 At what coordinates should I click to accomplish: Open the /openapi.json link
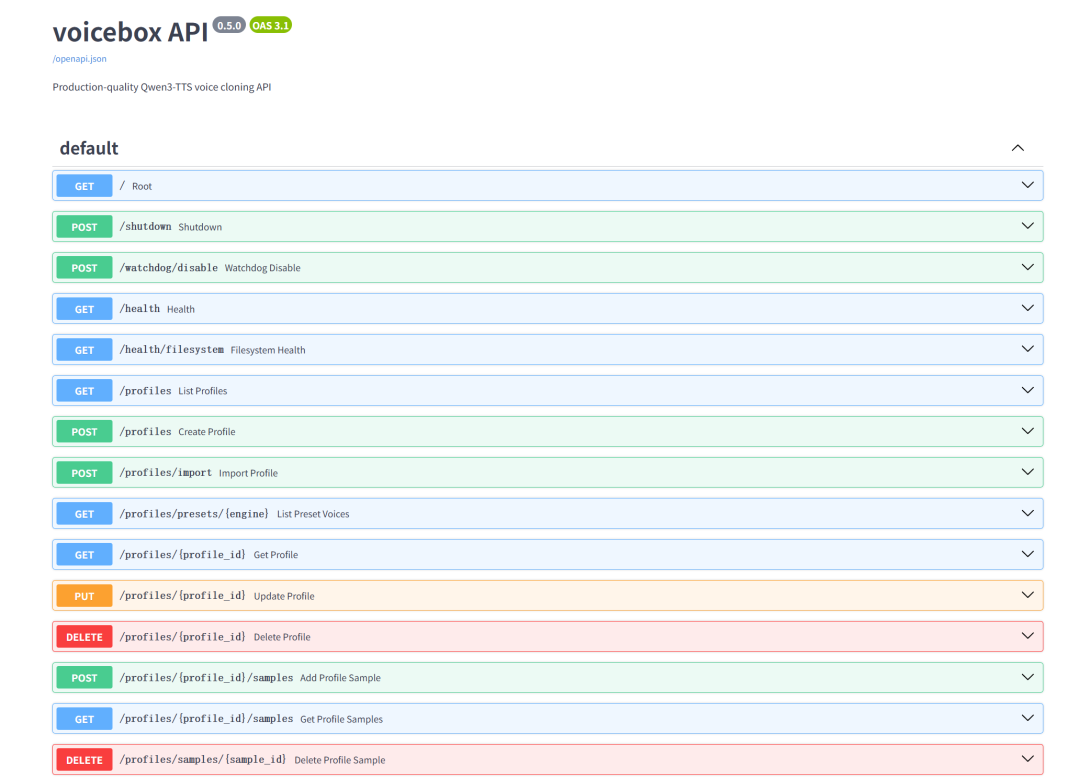[79, 59]
